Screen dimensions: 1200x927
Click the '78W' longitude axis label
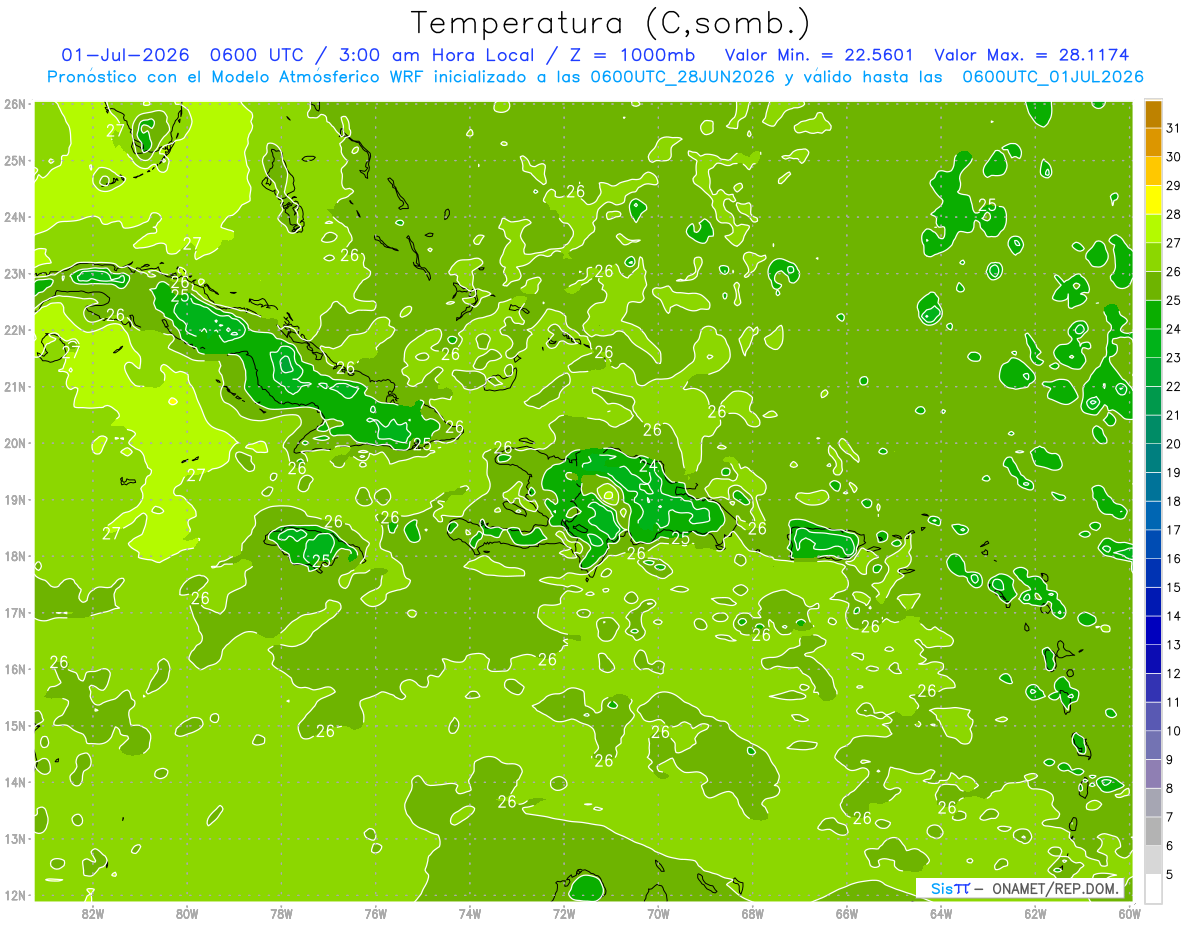point(281,913)
